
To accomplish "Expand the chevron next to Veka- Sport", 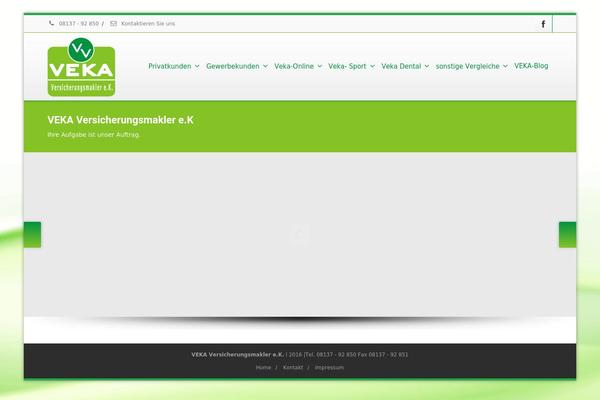I will [372, 66].
